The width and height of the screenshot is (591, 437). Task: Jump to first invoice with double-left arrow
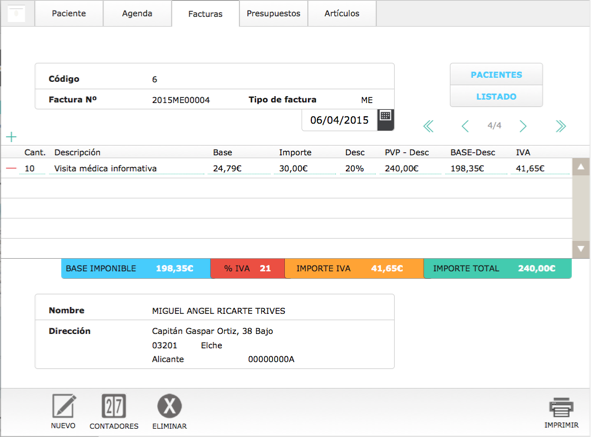428,126
